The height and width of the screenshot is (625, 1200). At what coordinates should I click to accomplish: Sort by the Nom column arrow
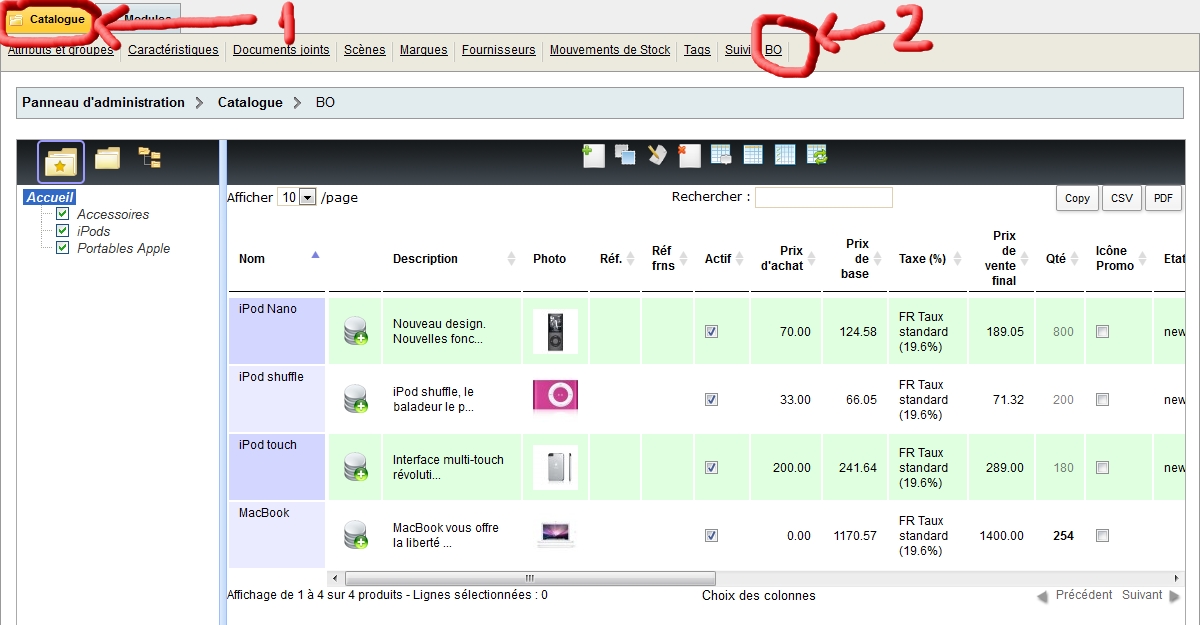click(x=316, y=255)
